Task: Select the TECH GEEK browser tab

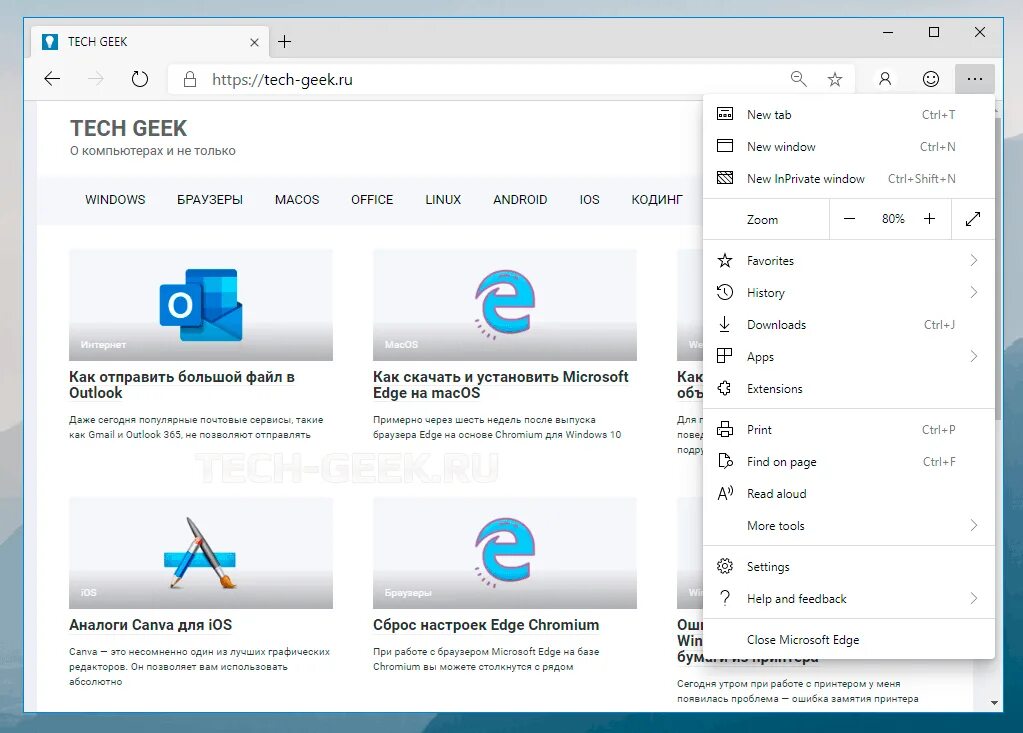Action: pyautogui.click(x=149, y=42)
